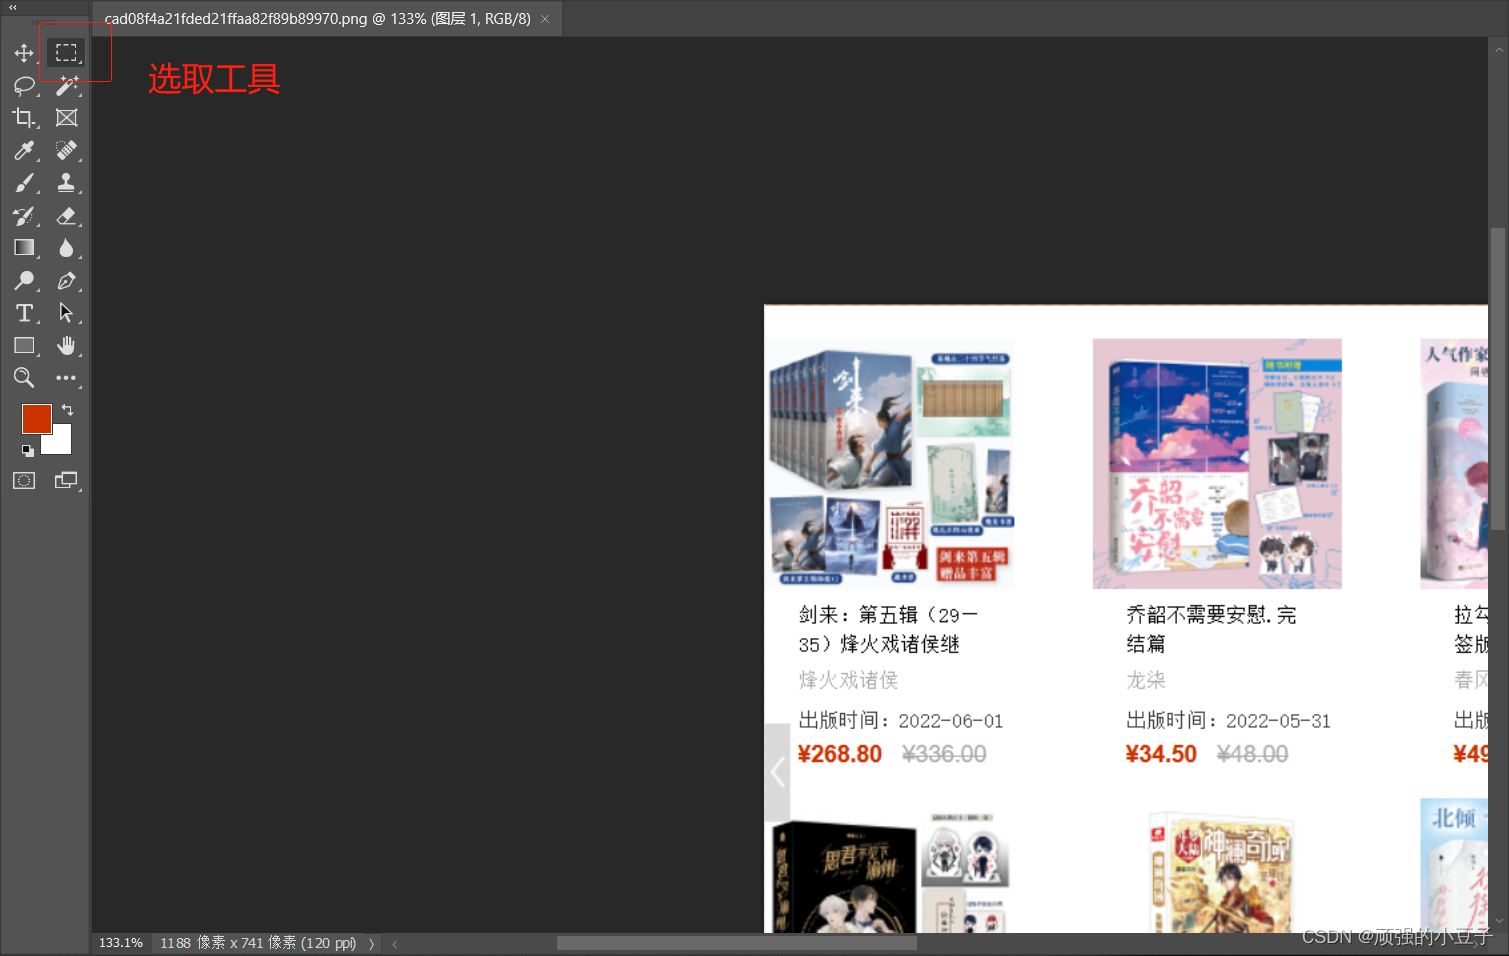Select the Eyedropper tool

[x=24, y=151]
